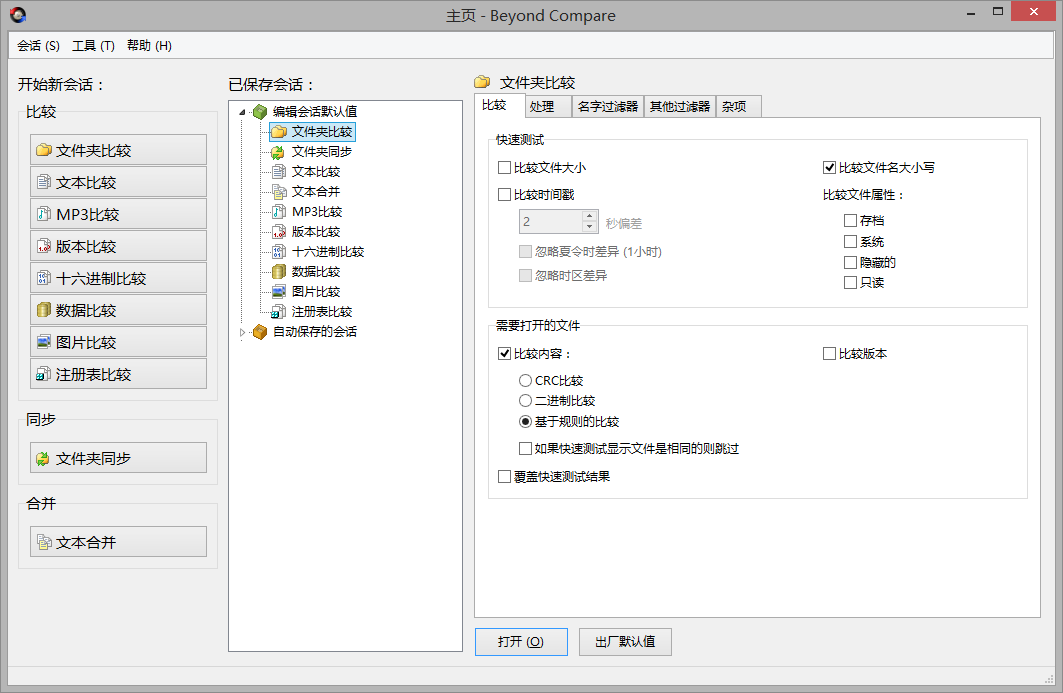Click the 数据比较 icon in saved sessions tree
Screen dimensions: 1063x693
279,272
